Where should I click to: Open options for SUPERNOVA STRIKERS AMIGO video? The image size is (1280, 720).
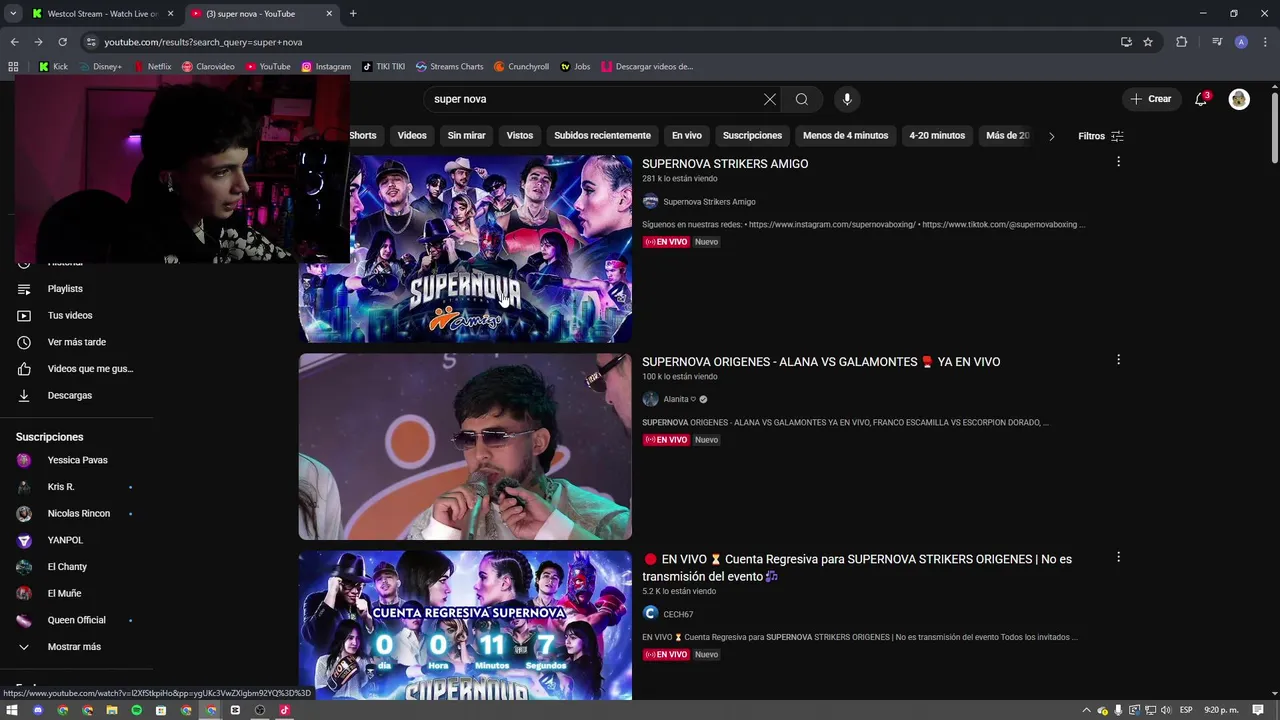(x=1118, y=162)
